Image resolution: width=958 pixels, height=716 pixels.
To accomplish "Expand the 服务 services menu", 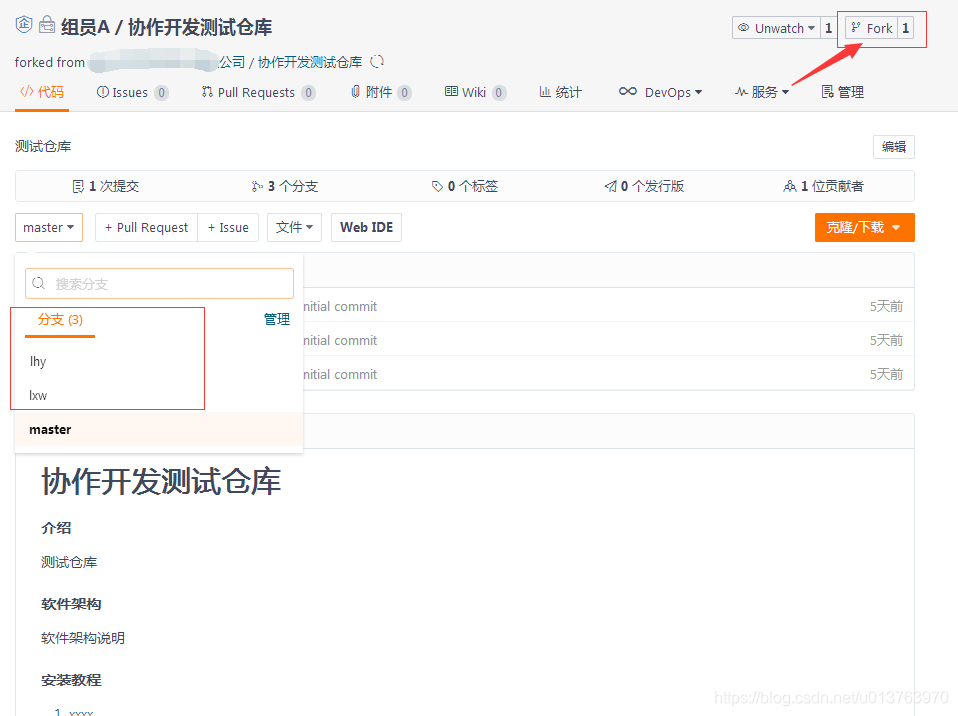I will [762, 92].
